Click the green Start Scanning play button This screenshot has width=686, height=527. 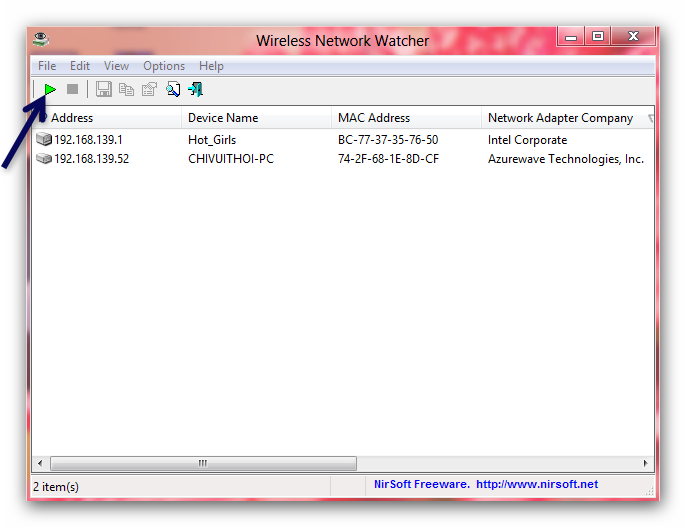coord(50,90)
